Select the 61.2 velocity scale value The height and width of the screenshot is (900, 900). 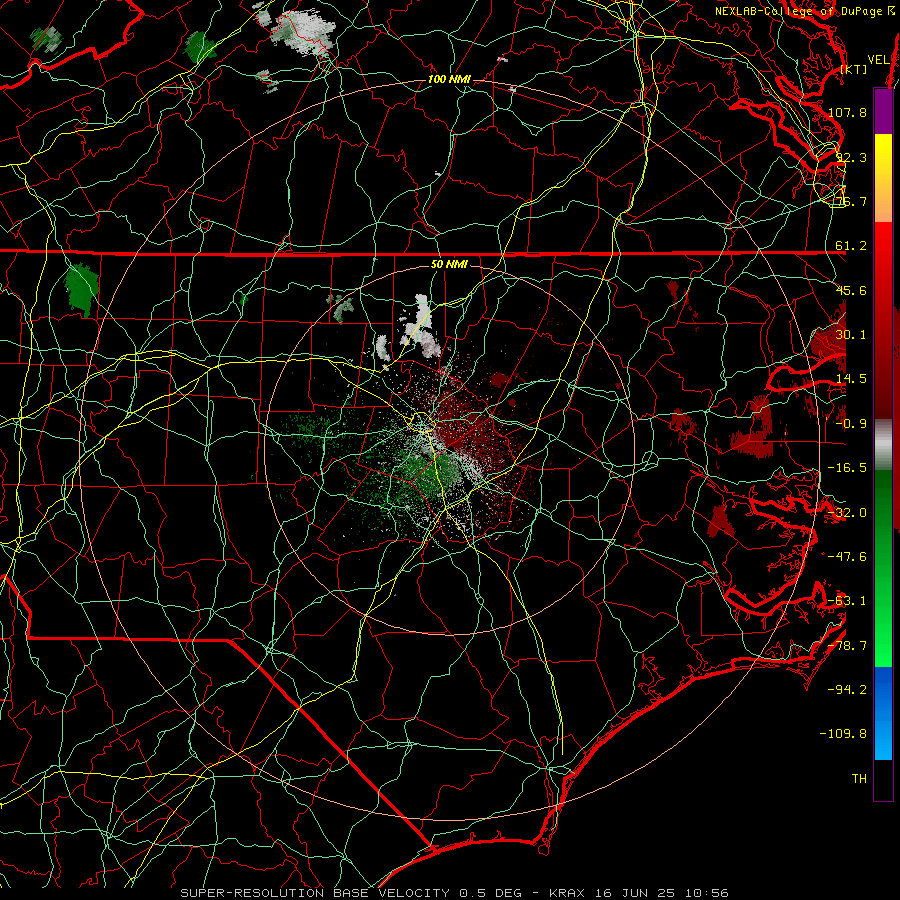(x=851, y=246)
